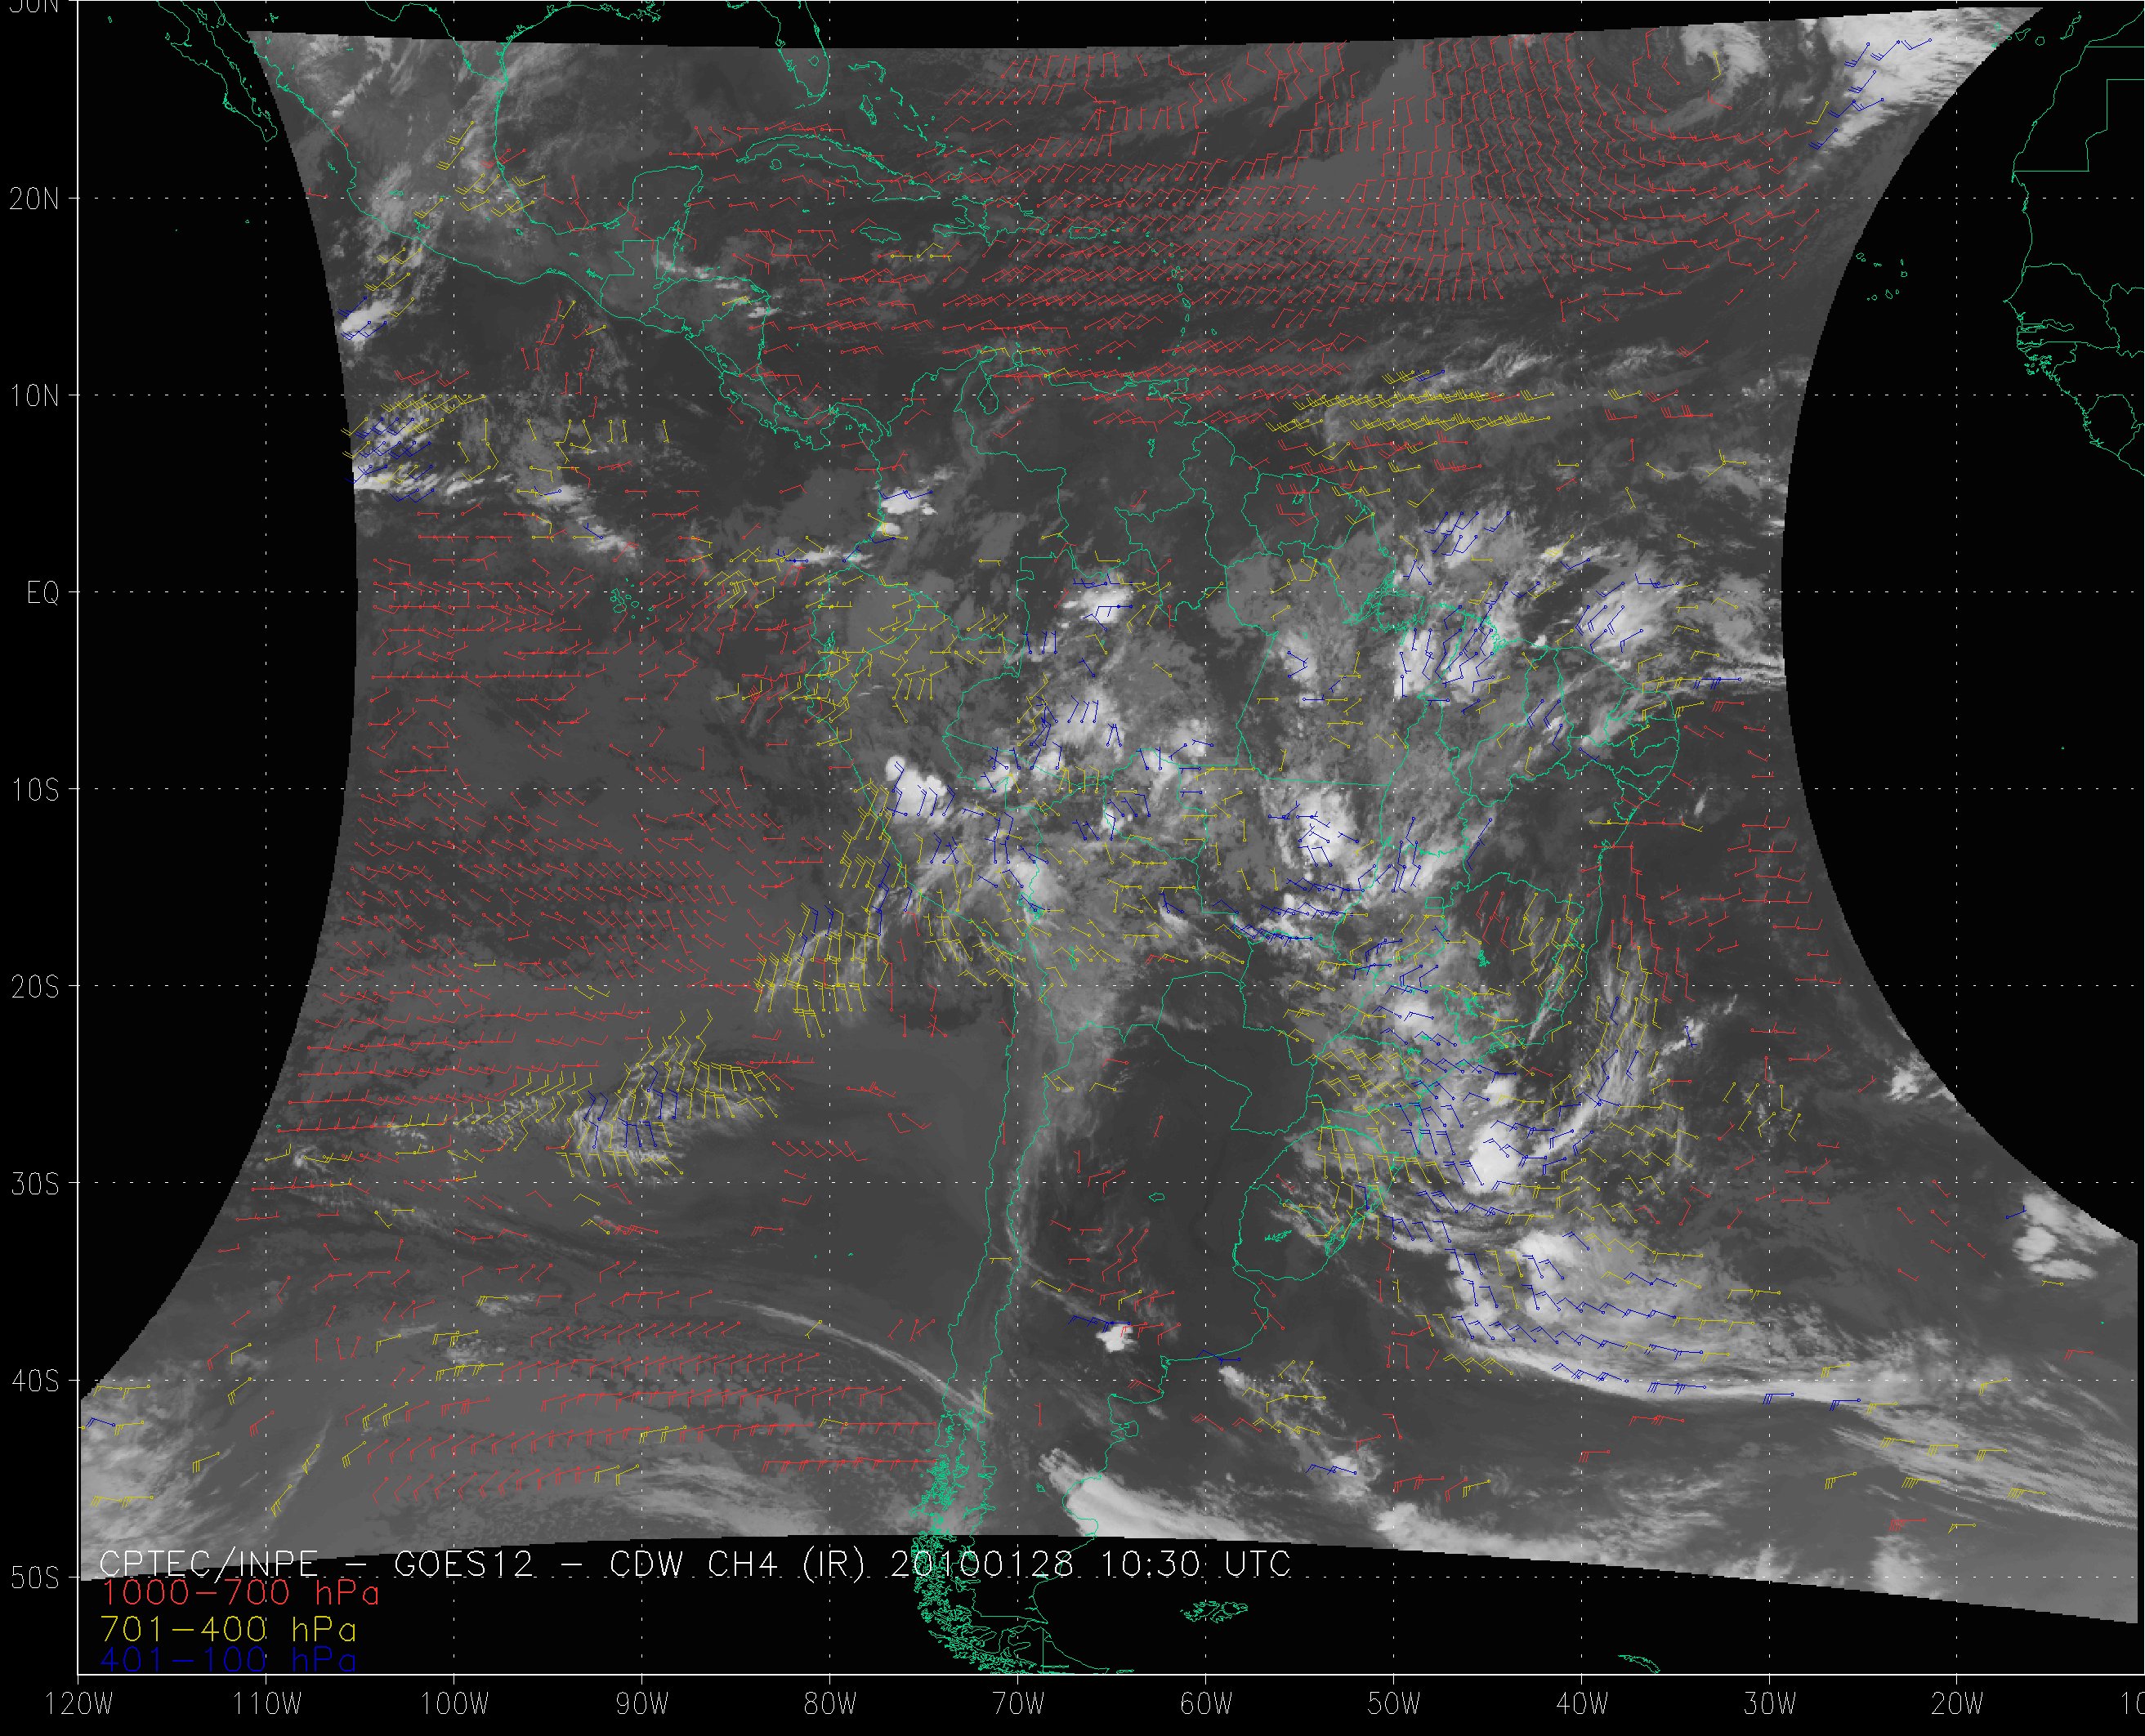Screen dimensions: 2145x1736
Task: Click the 10:30 UTC timestamp text
Action: [x=1195, y=1564]
